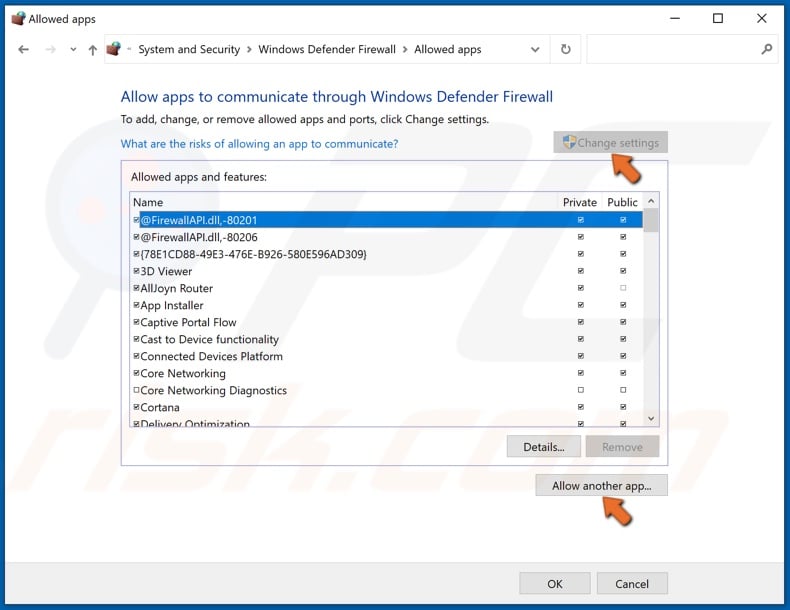790x610 pixels.
Task: Expand the address bar history dropdown
Action: pos(535,49)
